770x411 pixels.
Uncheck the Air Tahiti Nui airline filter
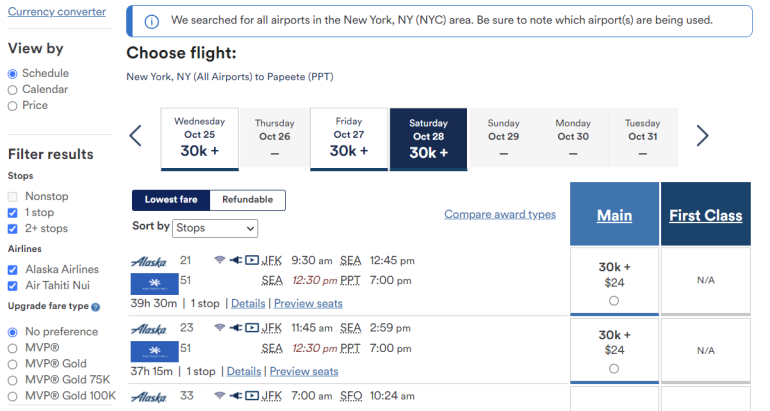(x=13, y=286)
